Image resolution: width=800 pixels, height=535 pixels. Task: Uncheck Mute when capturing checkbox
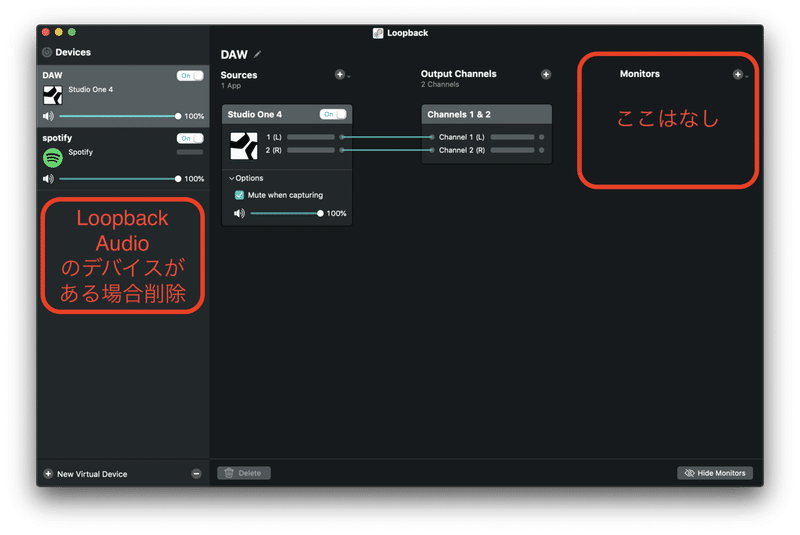point(239,195)
